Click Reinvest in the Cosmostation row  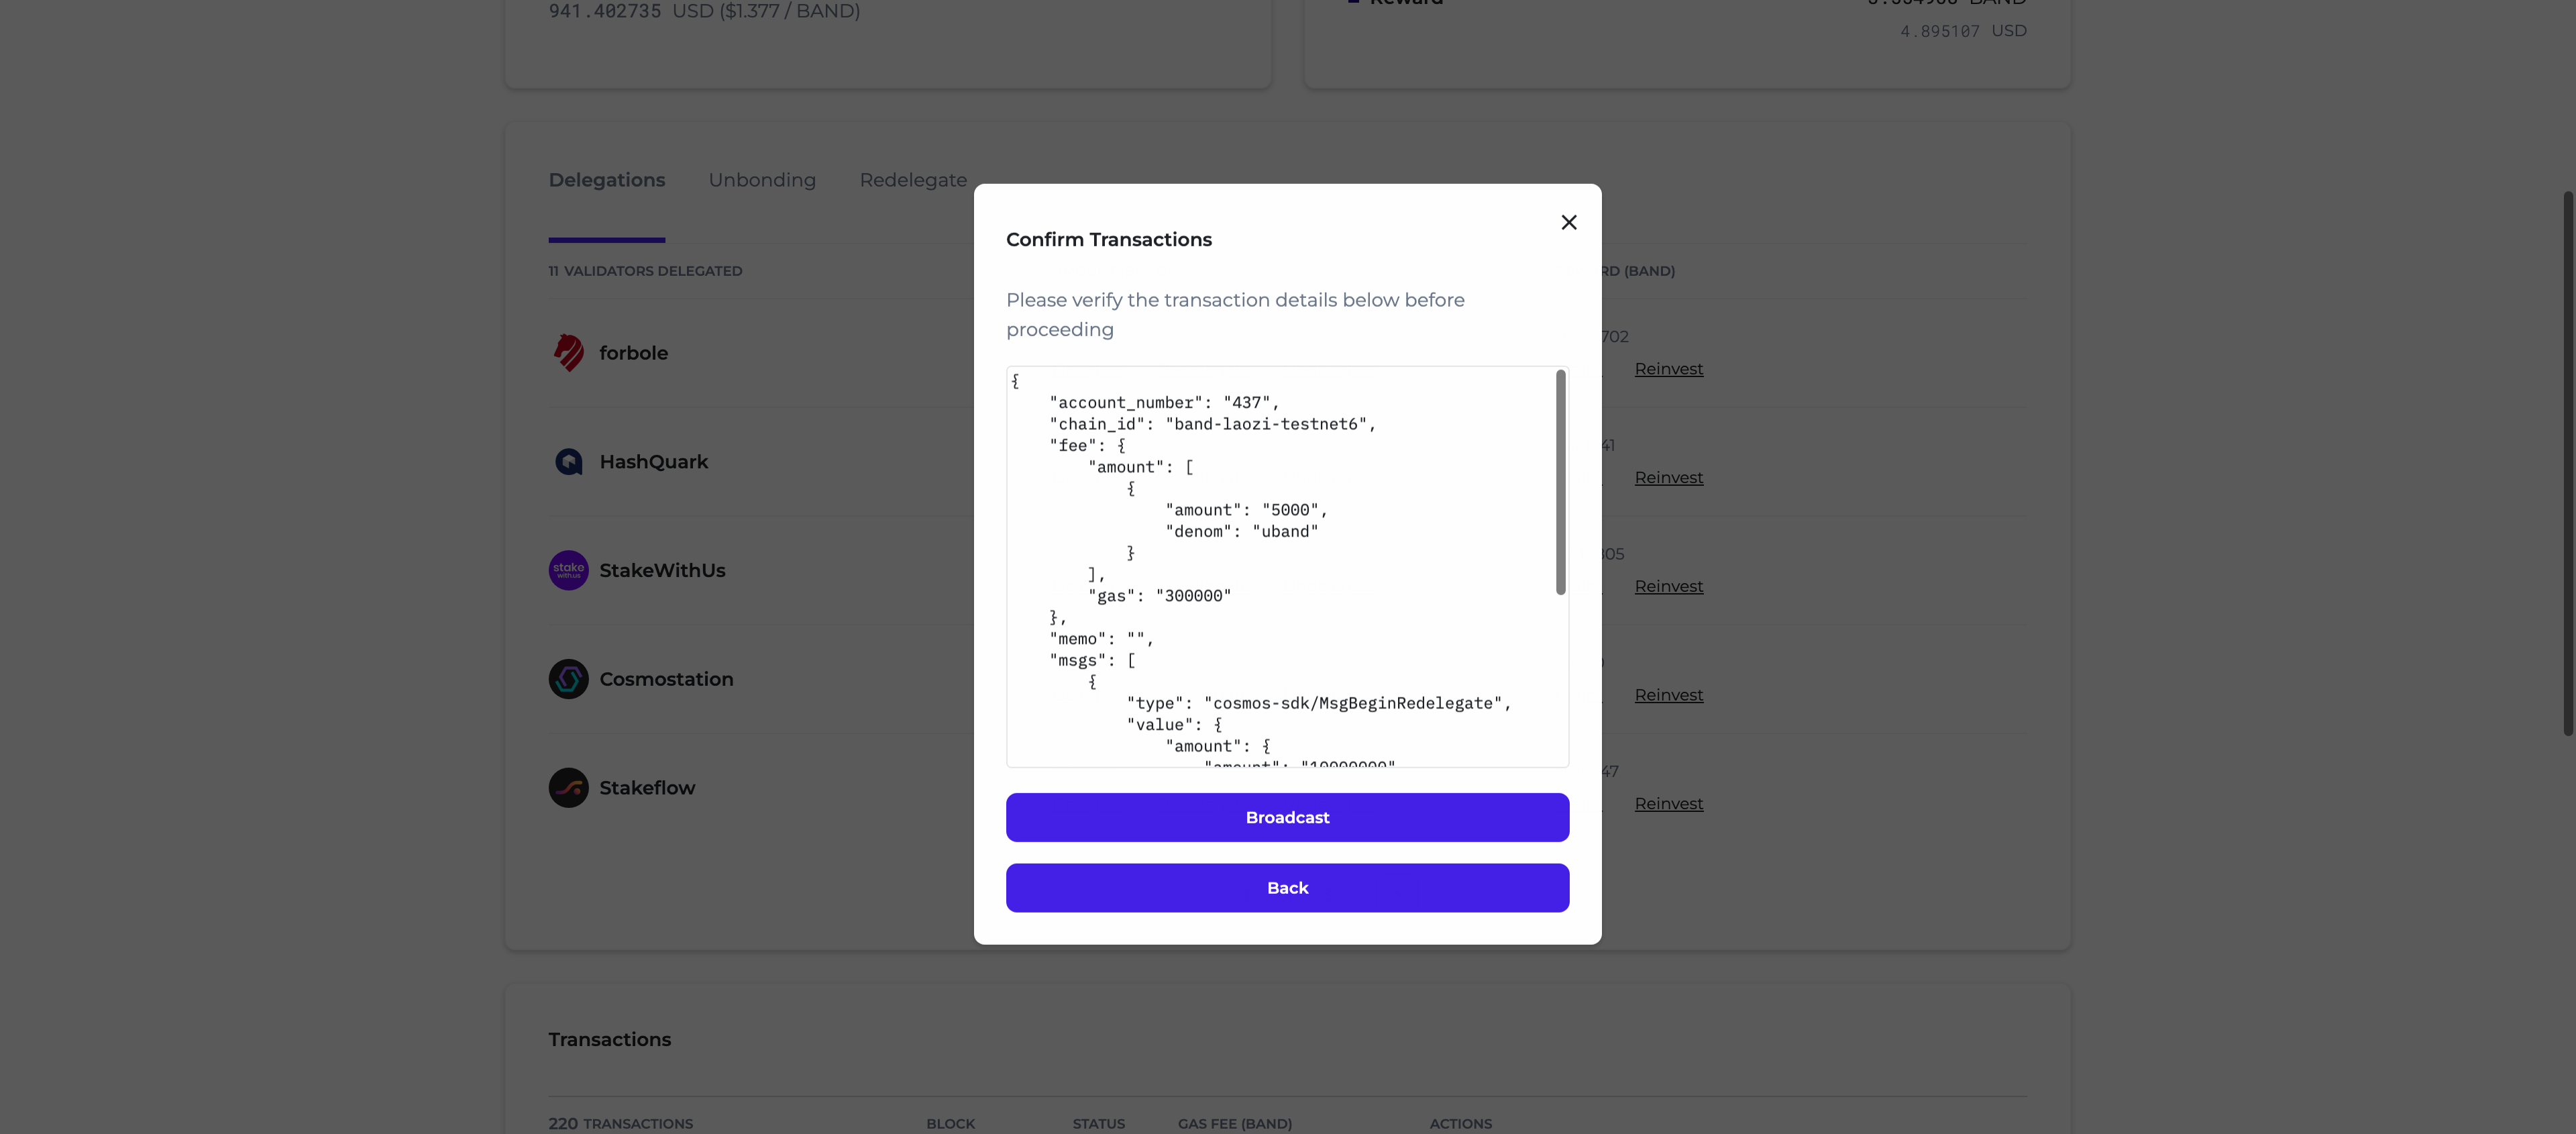[x=1668, y=694]
